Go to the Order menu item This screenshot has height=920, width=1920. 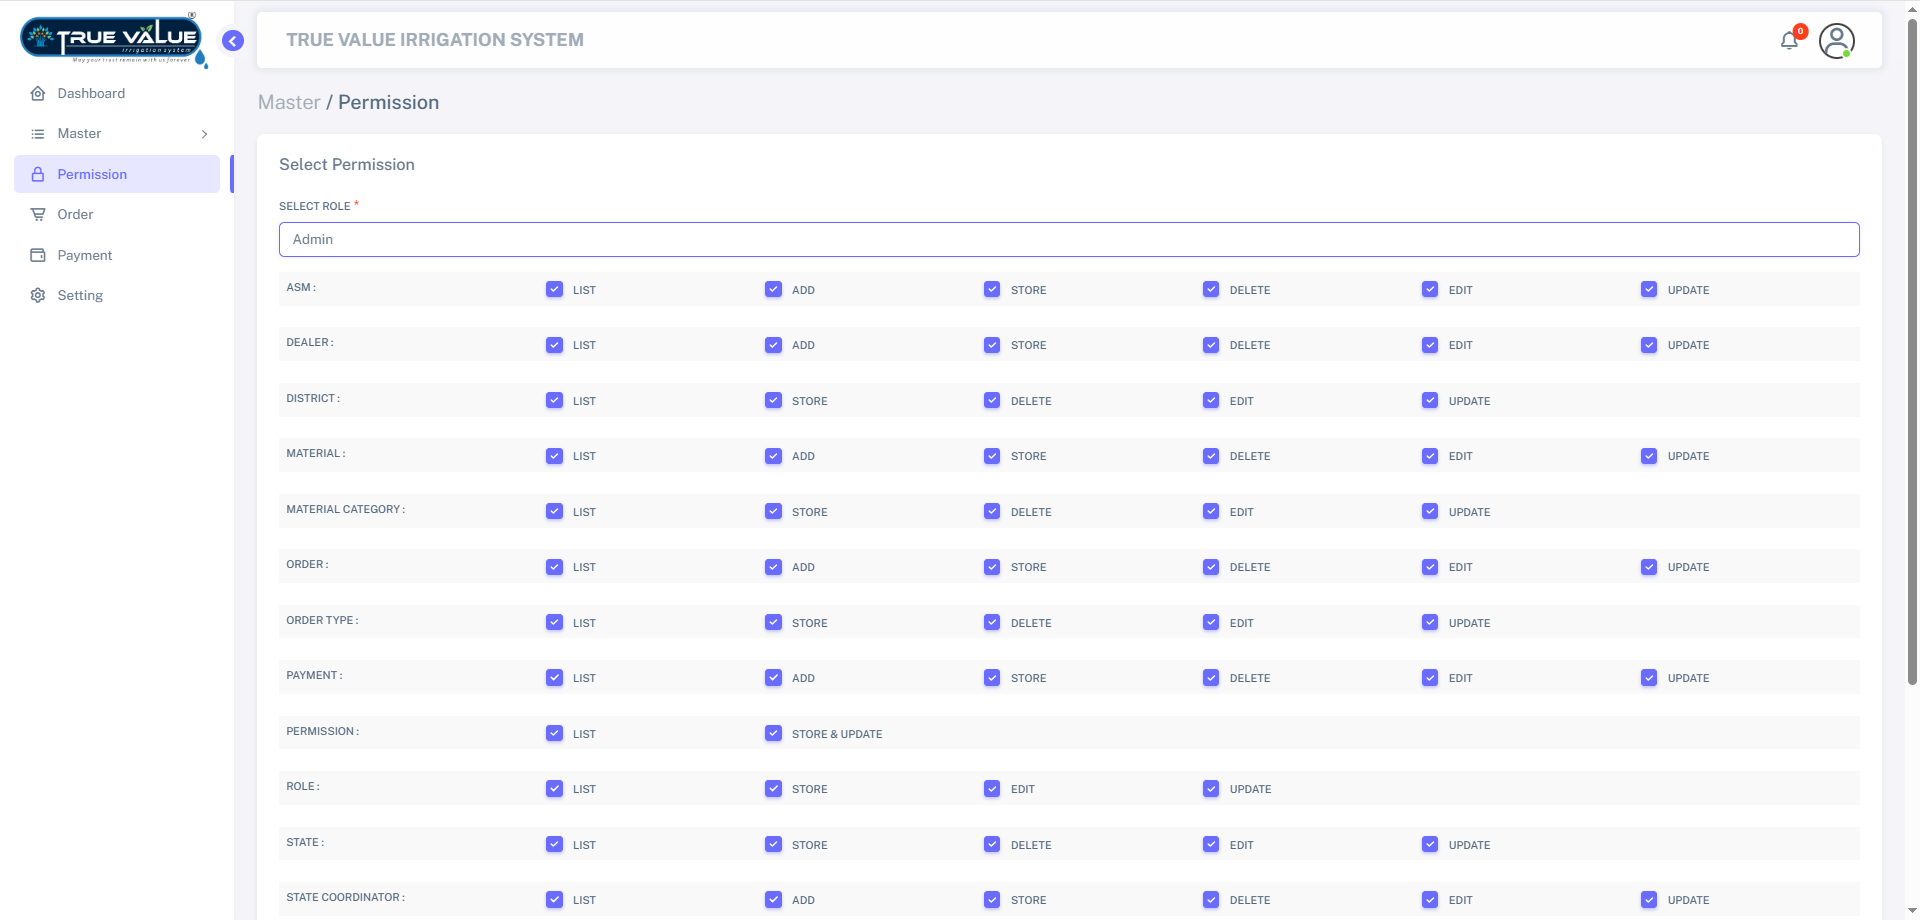(x=75, y=215)
